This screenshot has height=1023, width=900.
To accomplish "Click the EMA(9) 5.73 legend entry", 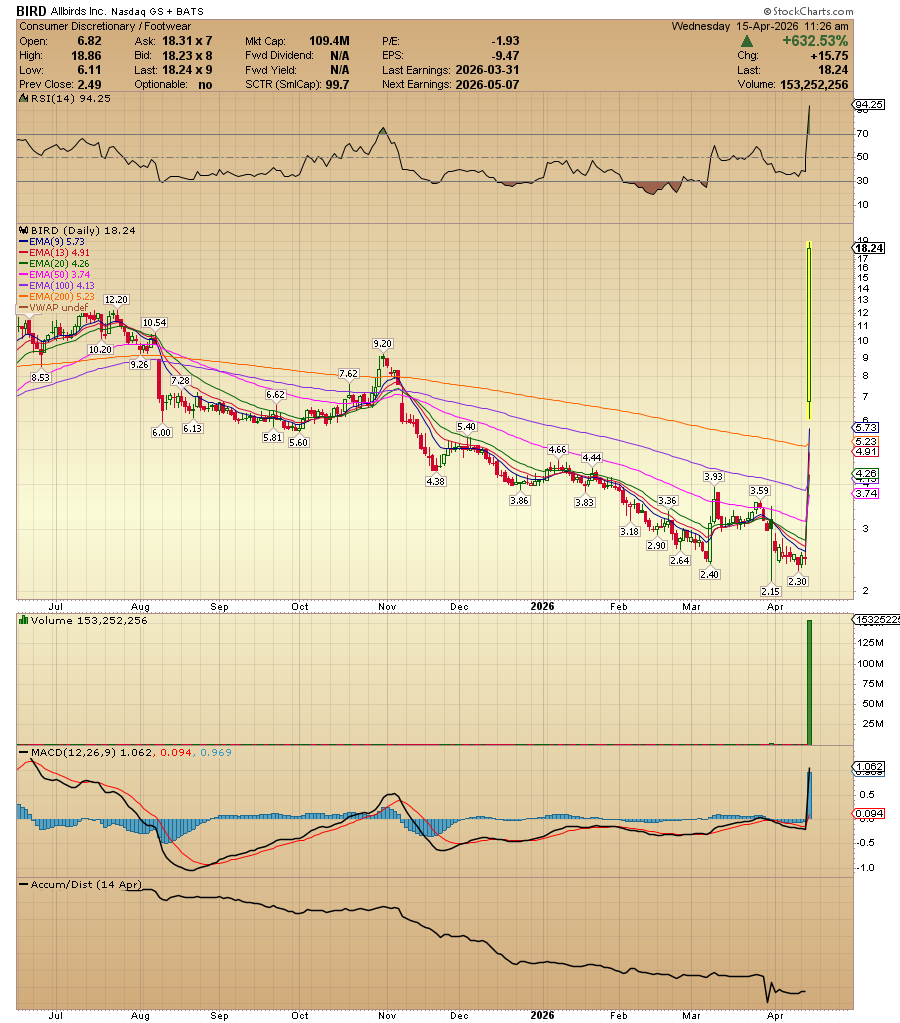I will [x=52, y=241].
